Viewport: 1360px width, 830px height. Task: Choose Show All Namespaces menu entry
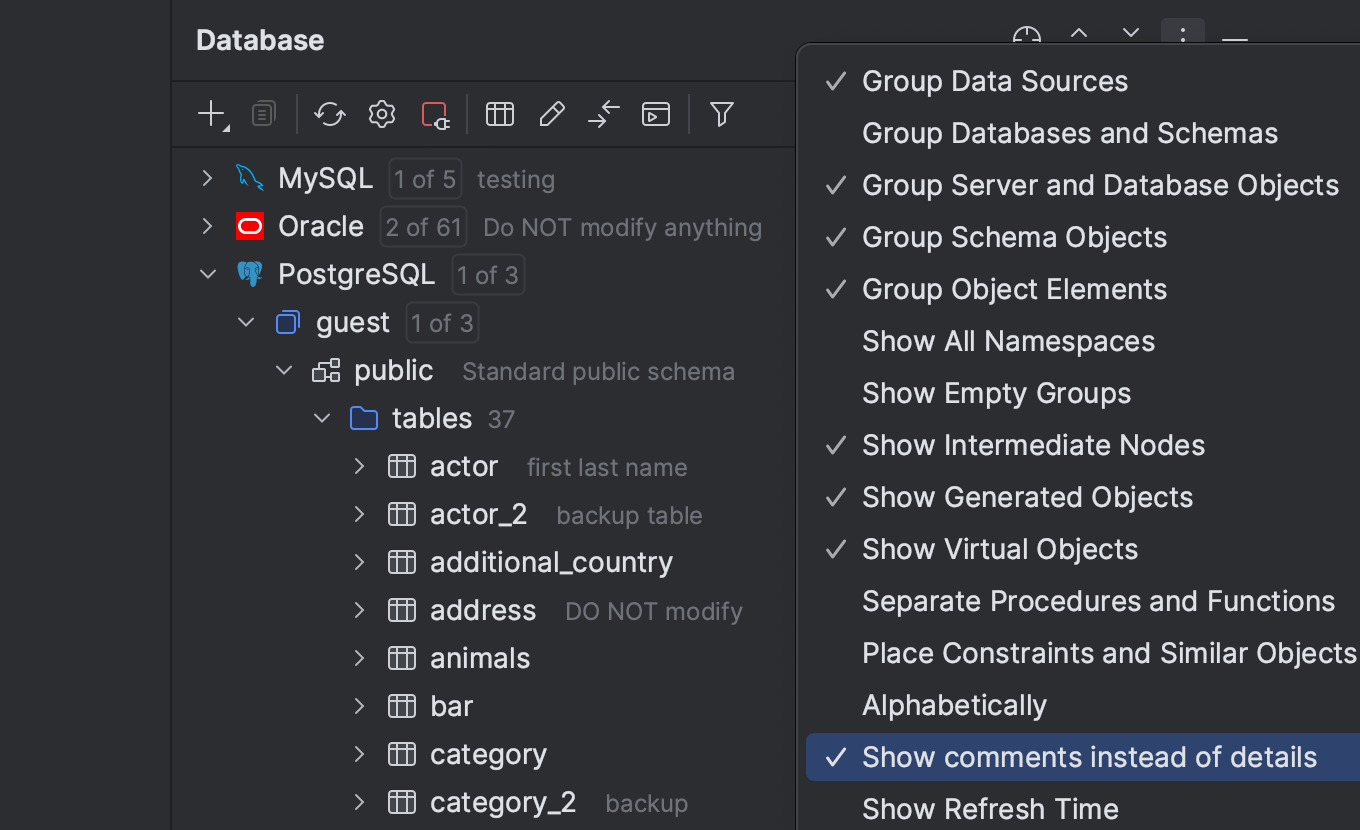point(1008,341)
